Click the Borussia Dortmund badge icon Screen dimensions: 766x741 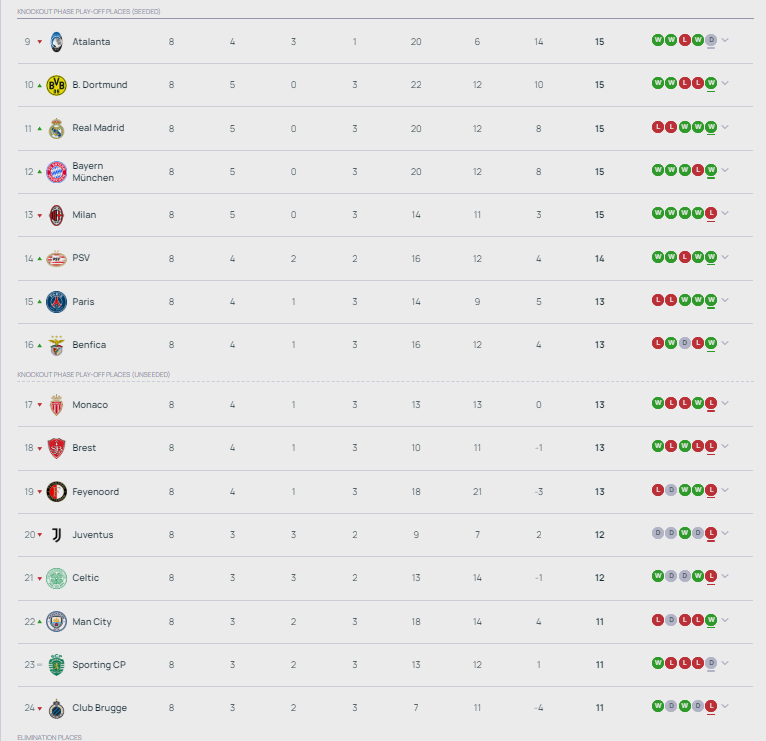click(x=56, y=85)
